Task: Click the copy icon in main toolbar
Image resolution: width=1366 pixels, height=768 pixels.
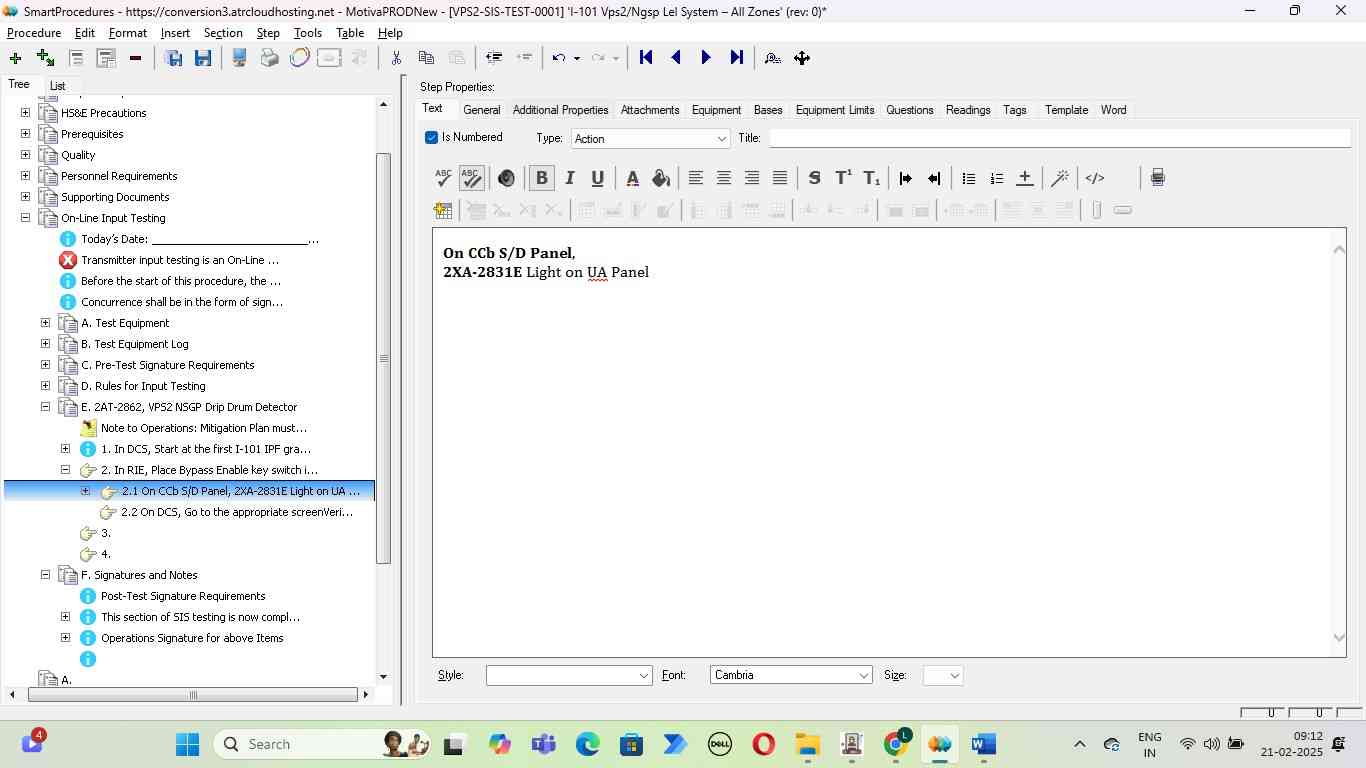Action: [426, 58]
